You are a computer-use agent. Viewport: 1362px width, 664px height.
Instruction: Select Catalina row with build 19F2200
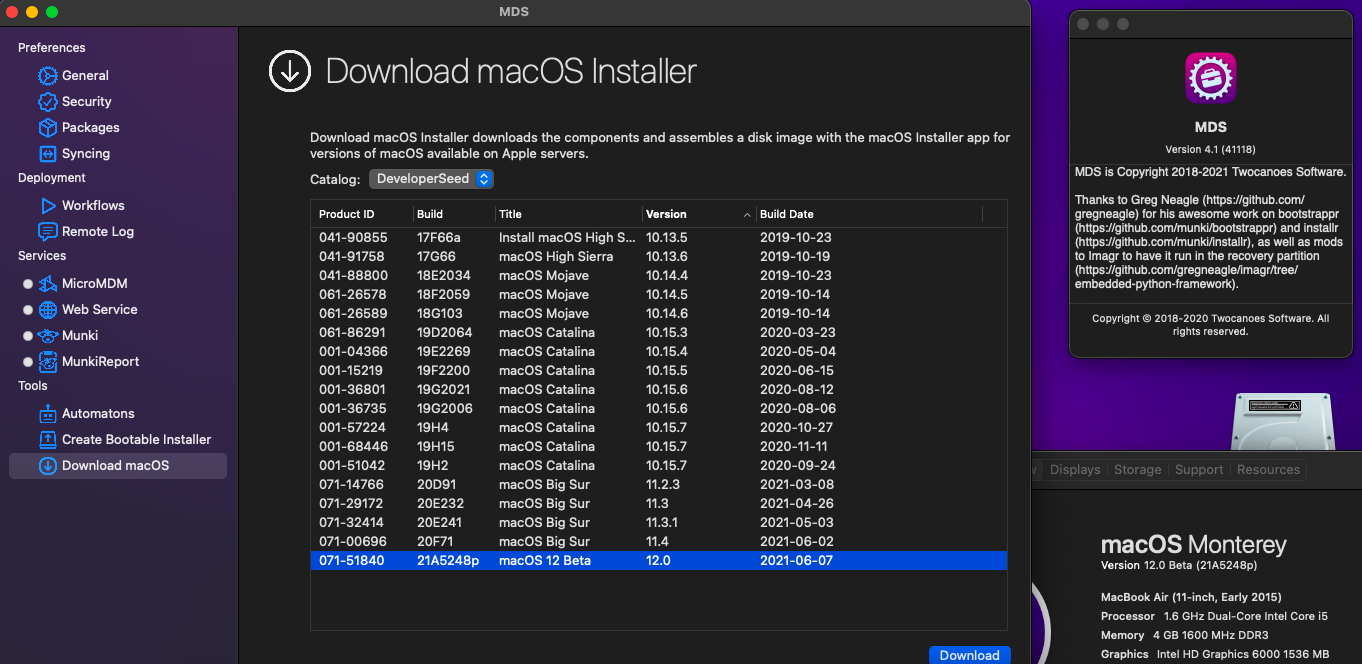[659, 370]
